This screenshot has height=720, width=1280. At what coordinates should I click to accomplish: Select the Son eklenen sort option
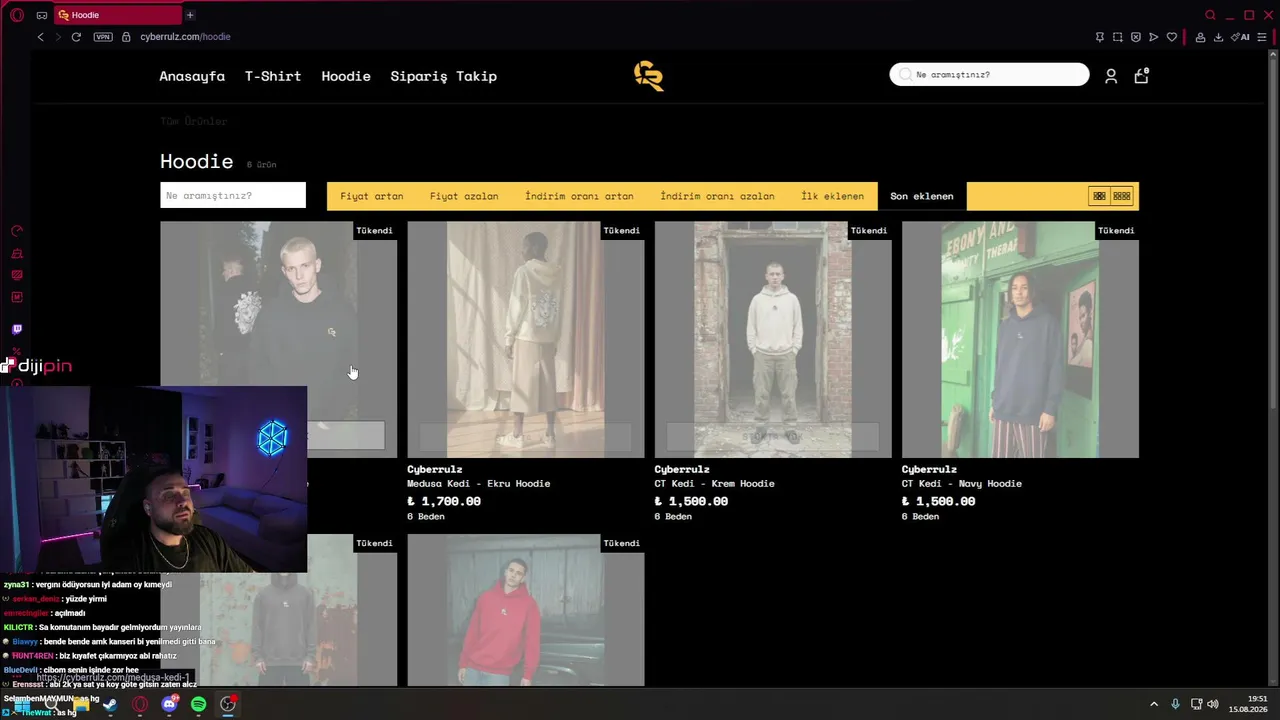click(922, 196)
